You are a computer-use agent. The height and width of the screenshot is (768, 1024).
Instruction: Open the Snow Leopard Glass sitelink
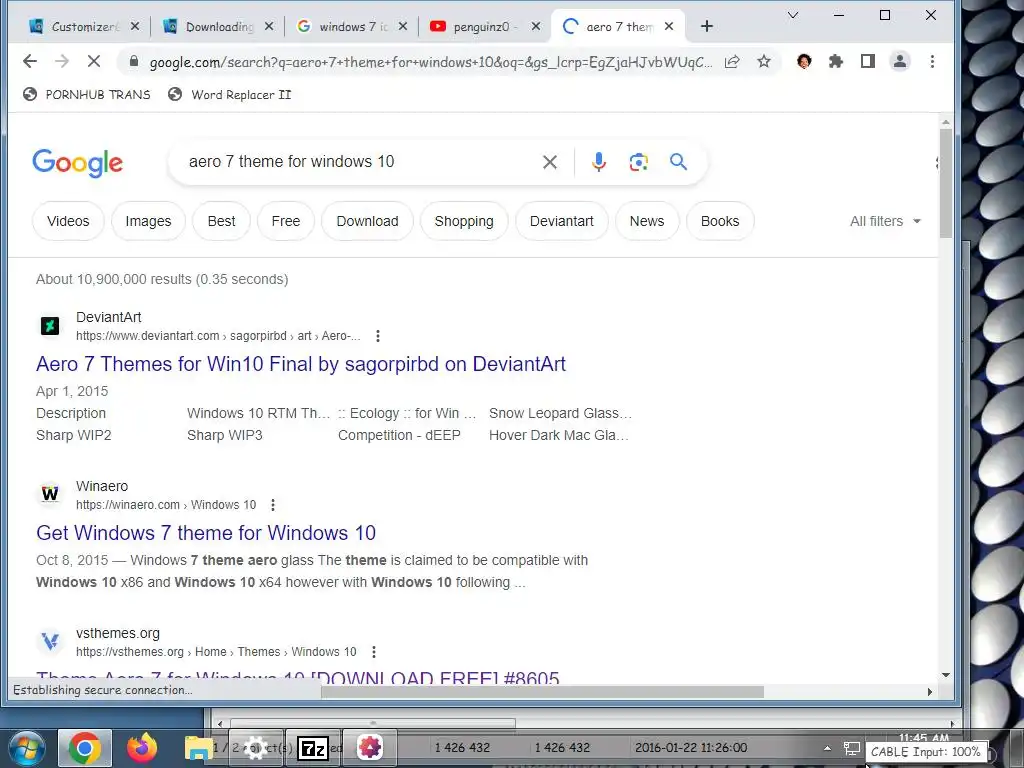click(x=560, y=413)
